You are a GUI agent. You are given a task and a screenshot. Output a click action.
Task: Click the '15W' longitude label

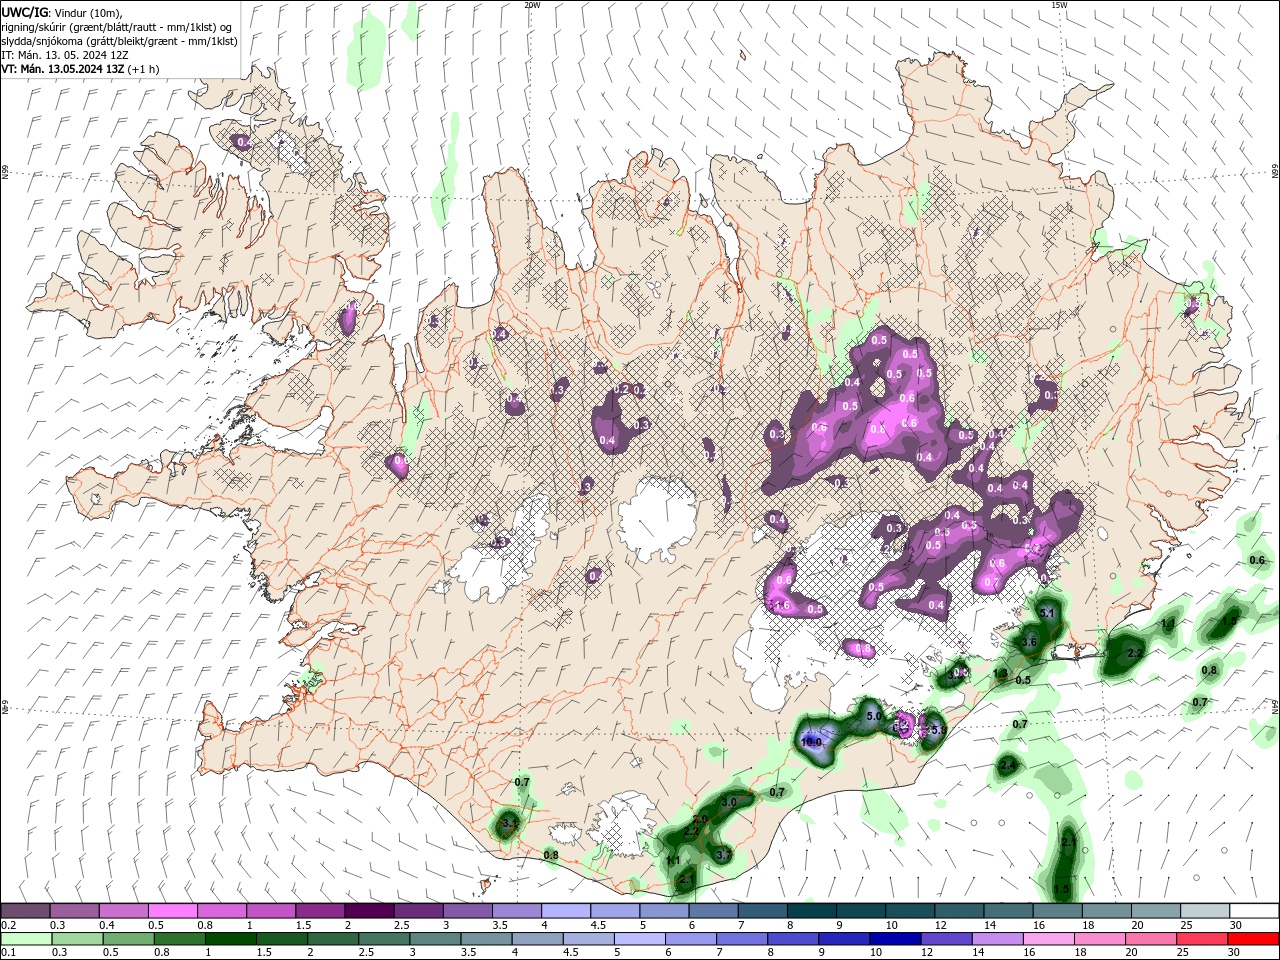1060,5
